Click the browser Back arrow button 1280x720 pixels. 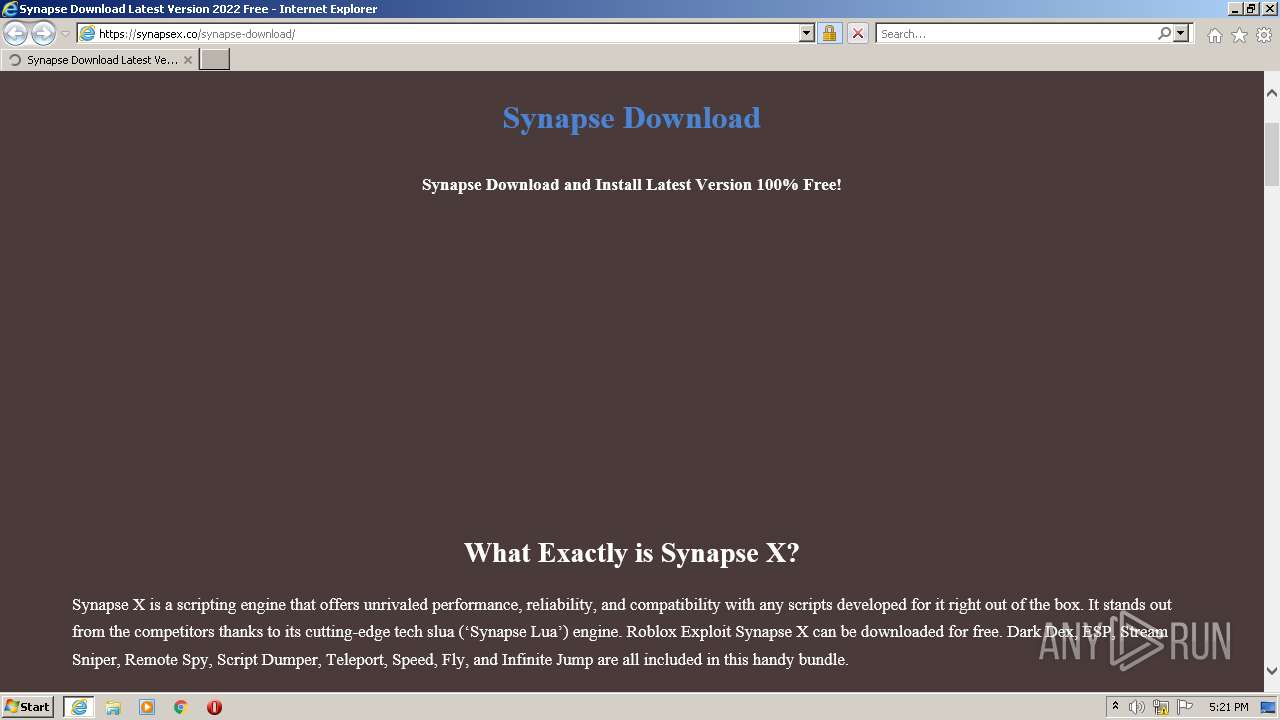point(15,33)
